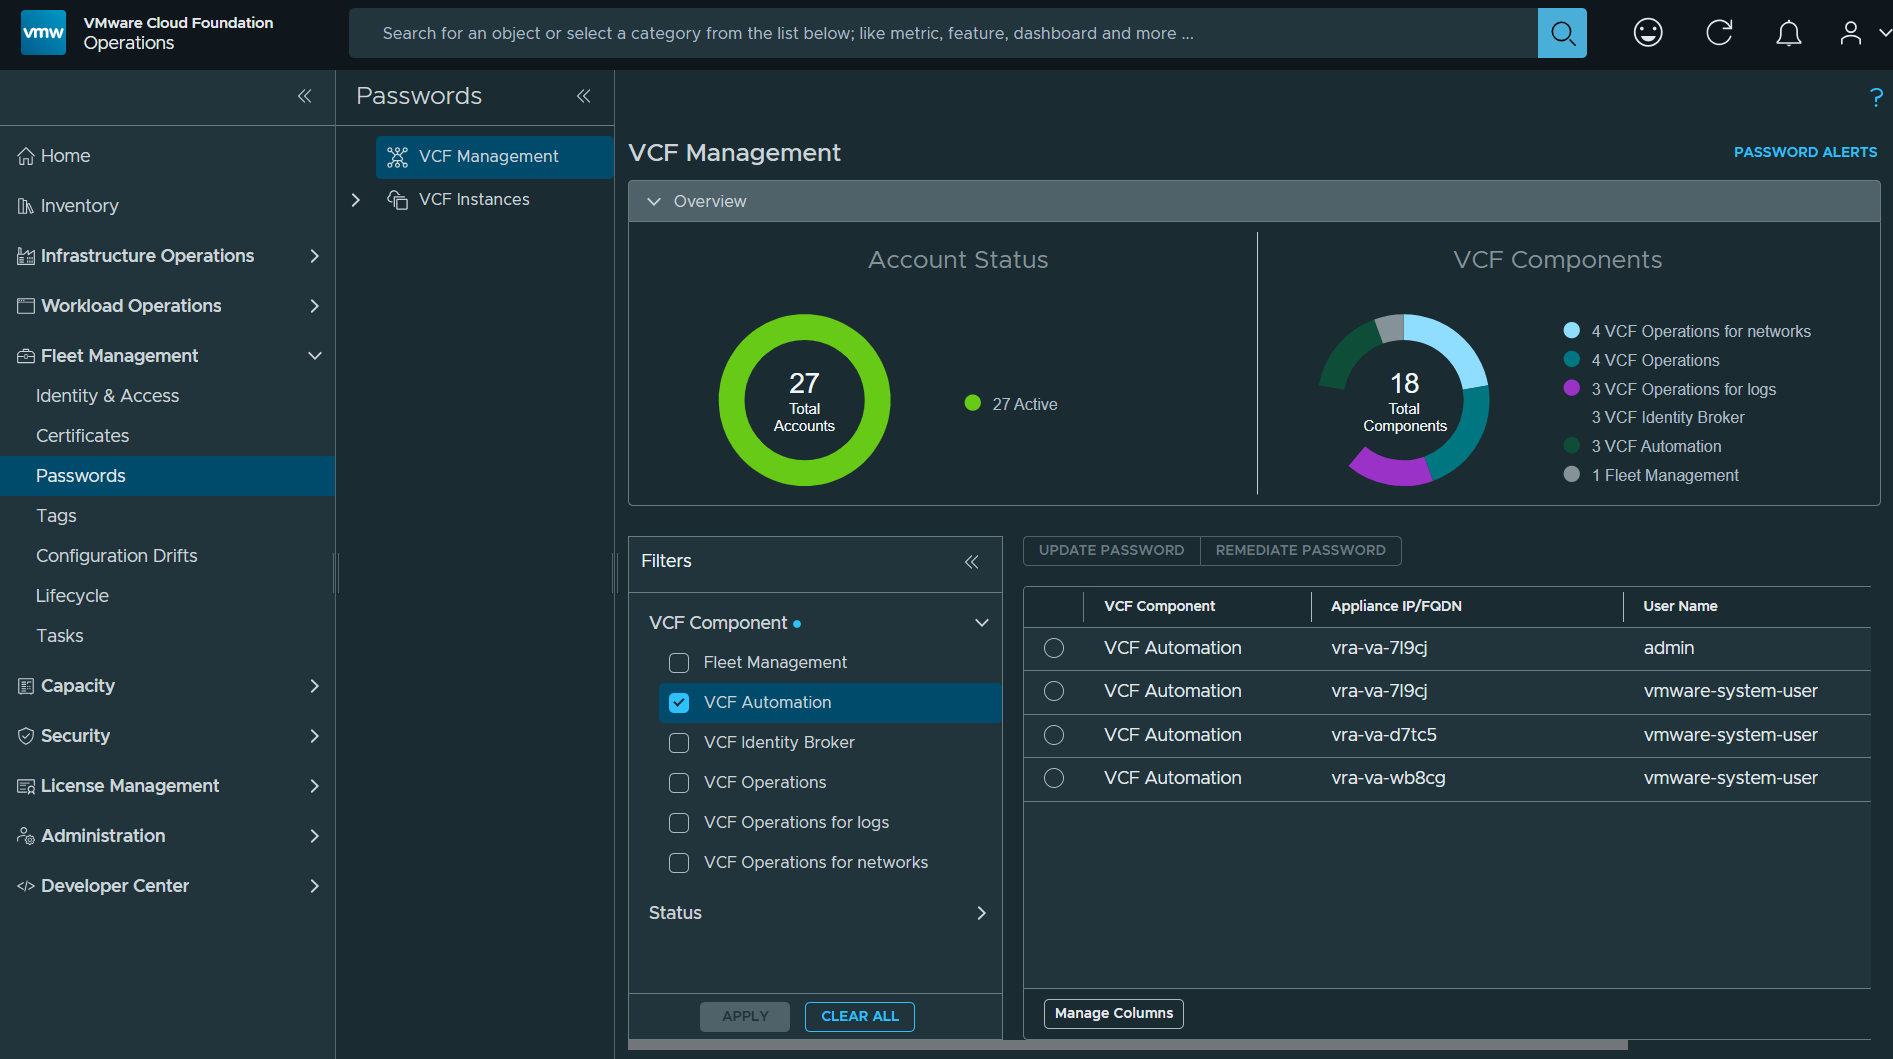1893x1059 pixels.
Task: Open Lifecycle page
Action: point(72,596)
